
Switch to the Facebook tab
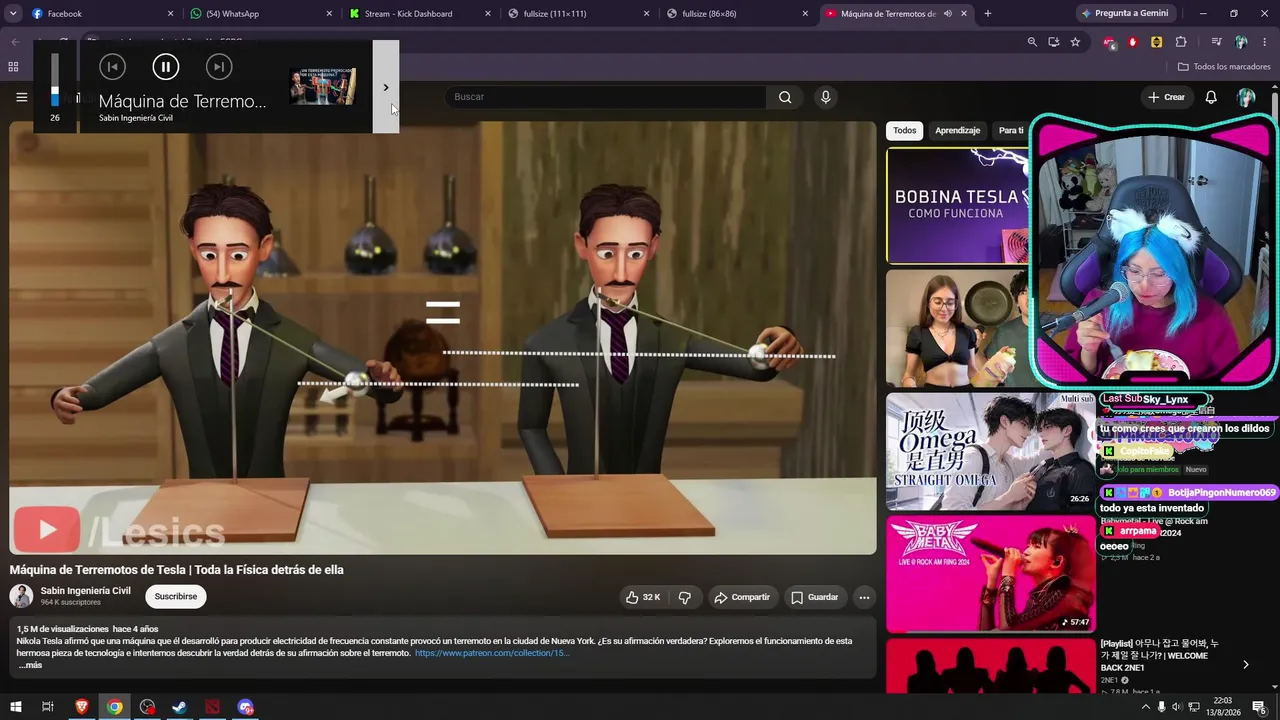click(x=100, y=14)
